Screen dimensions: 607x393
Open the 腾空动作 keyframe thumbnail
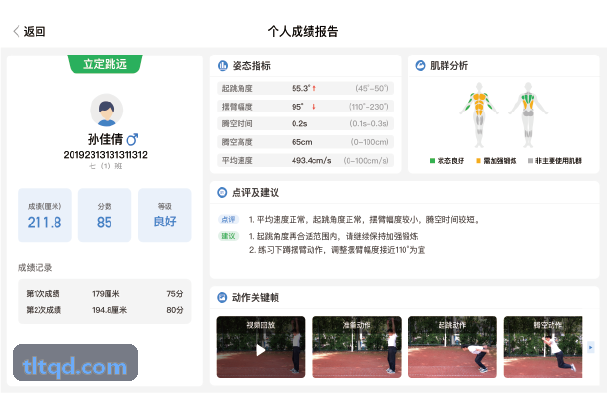(543, 347)
